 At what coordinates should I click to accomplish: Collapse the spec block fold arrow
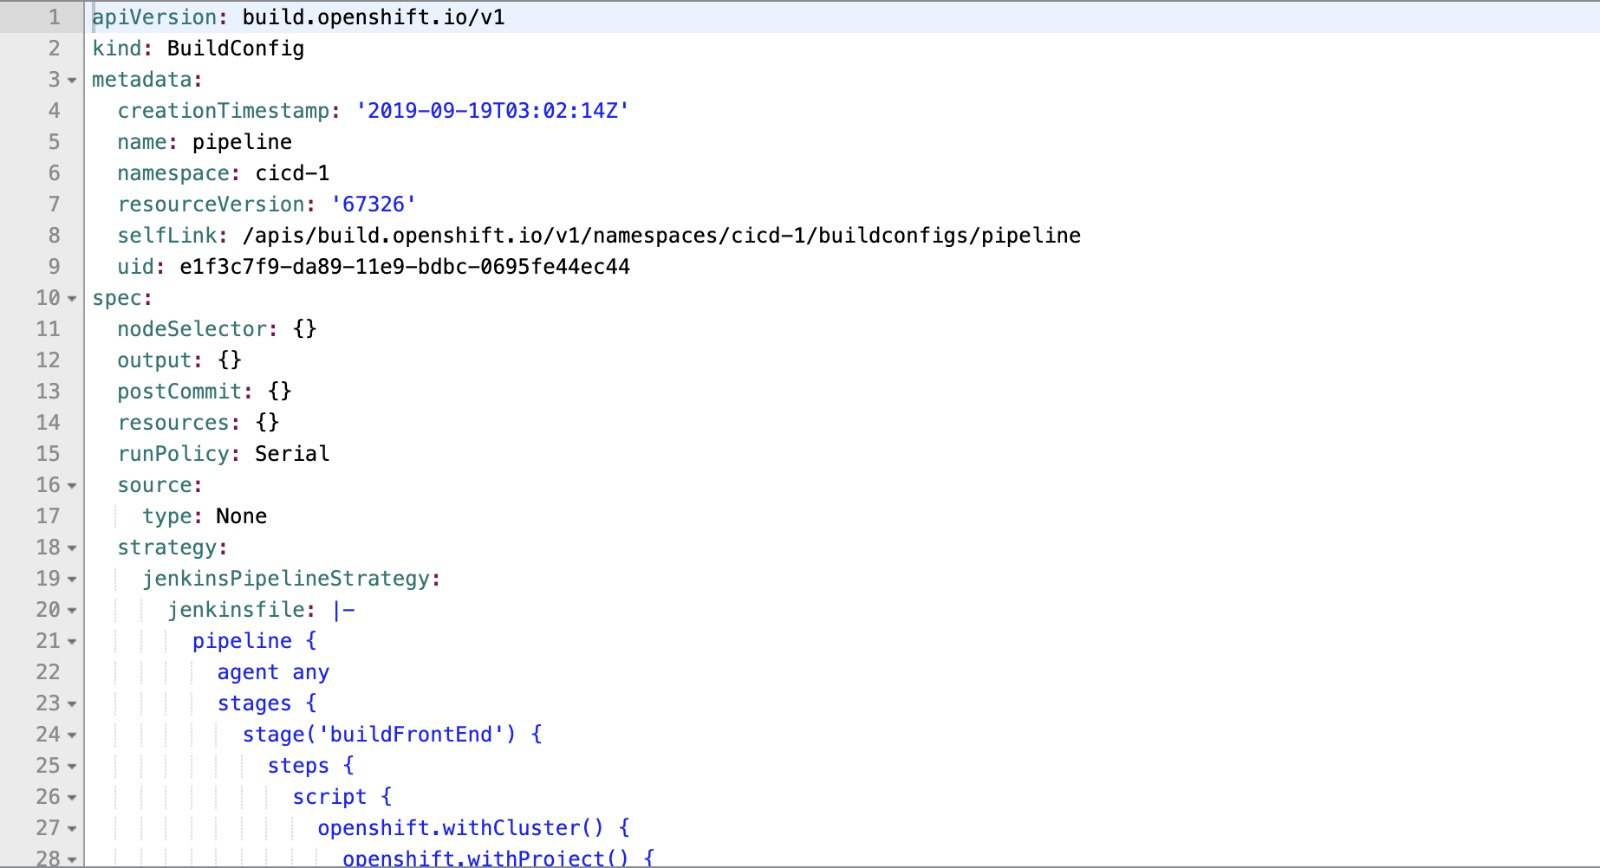[72, 298]
